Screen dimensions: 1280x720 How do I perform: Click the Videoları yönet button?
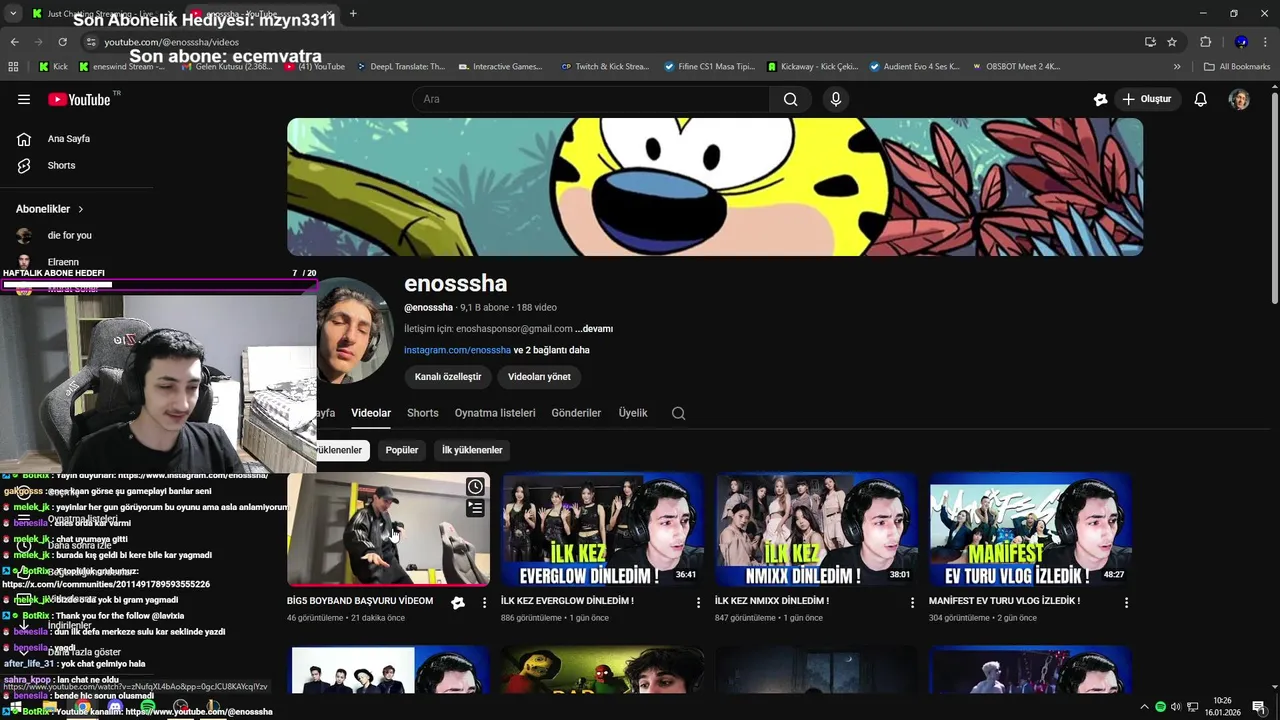(x=539, y=377)
